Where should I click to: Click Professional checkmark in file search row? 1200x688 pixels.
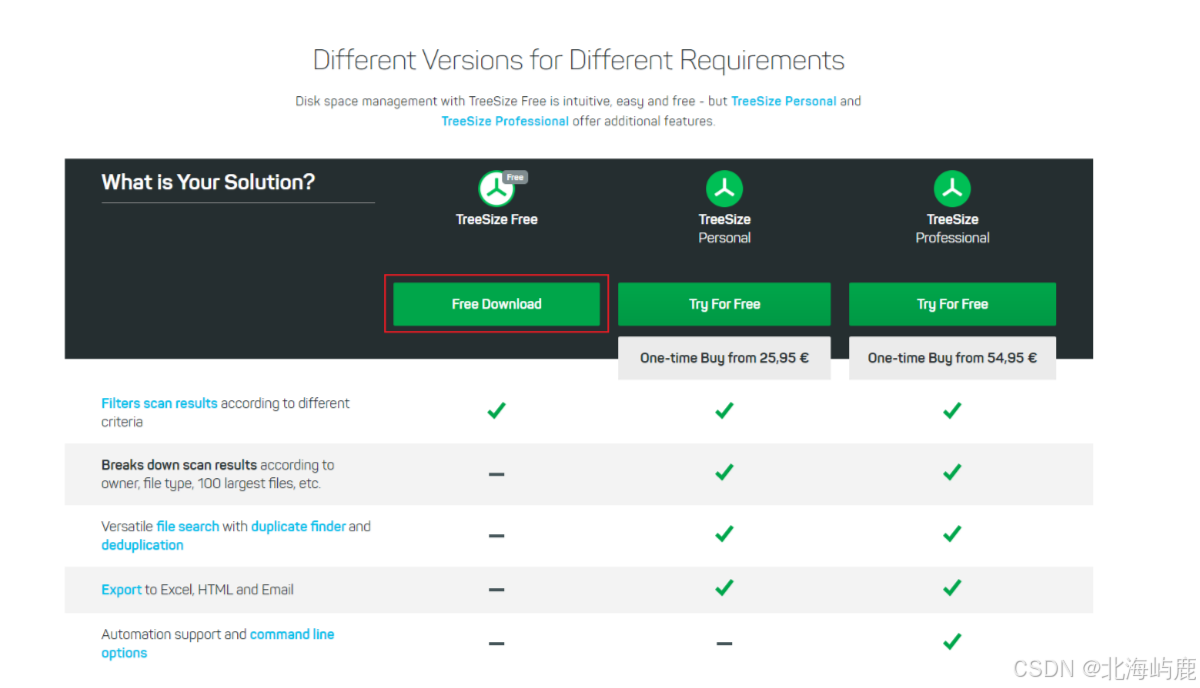[952, 534]
